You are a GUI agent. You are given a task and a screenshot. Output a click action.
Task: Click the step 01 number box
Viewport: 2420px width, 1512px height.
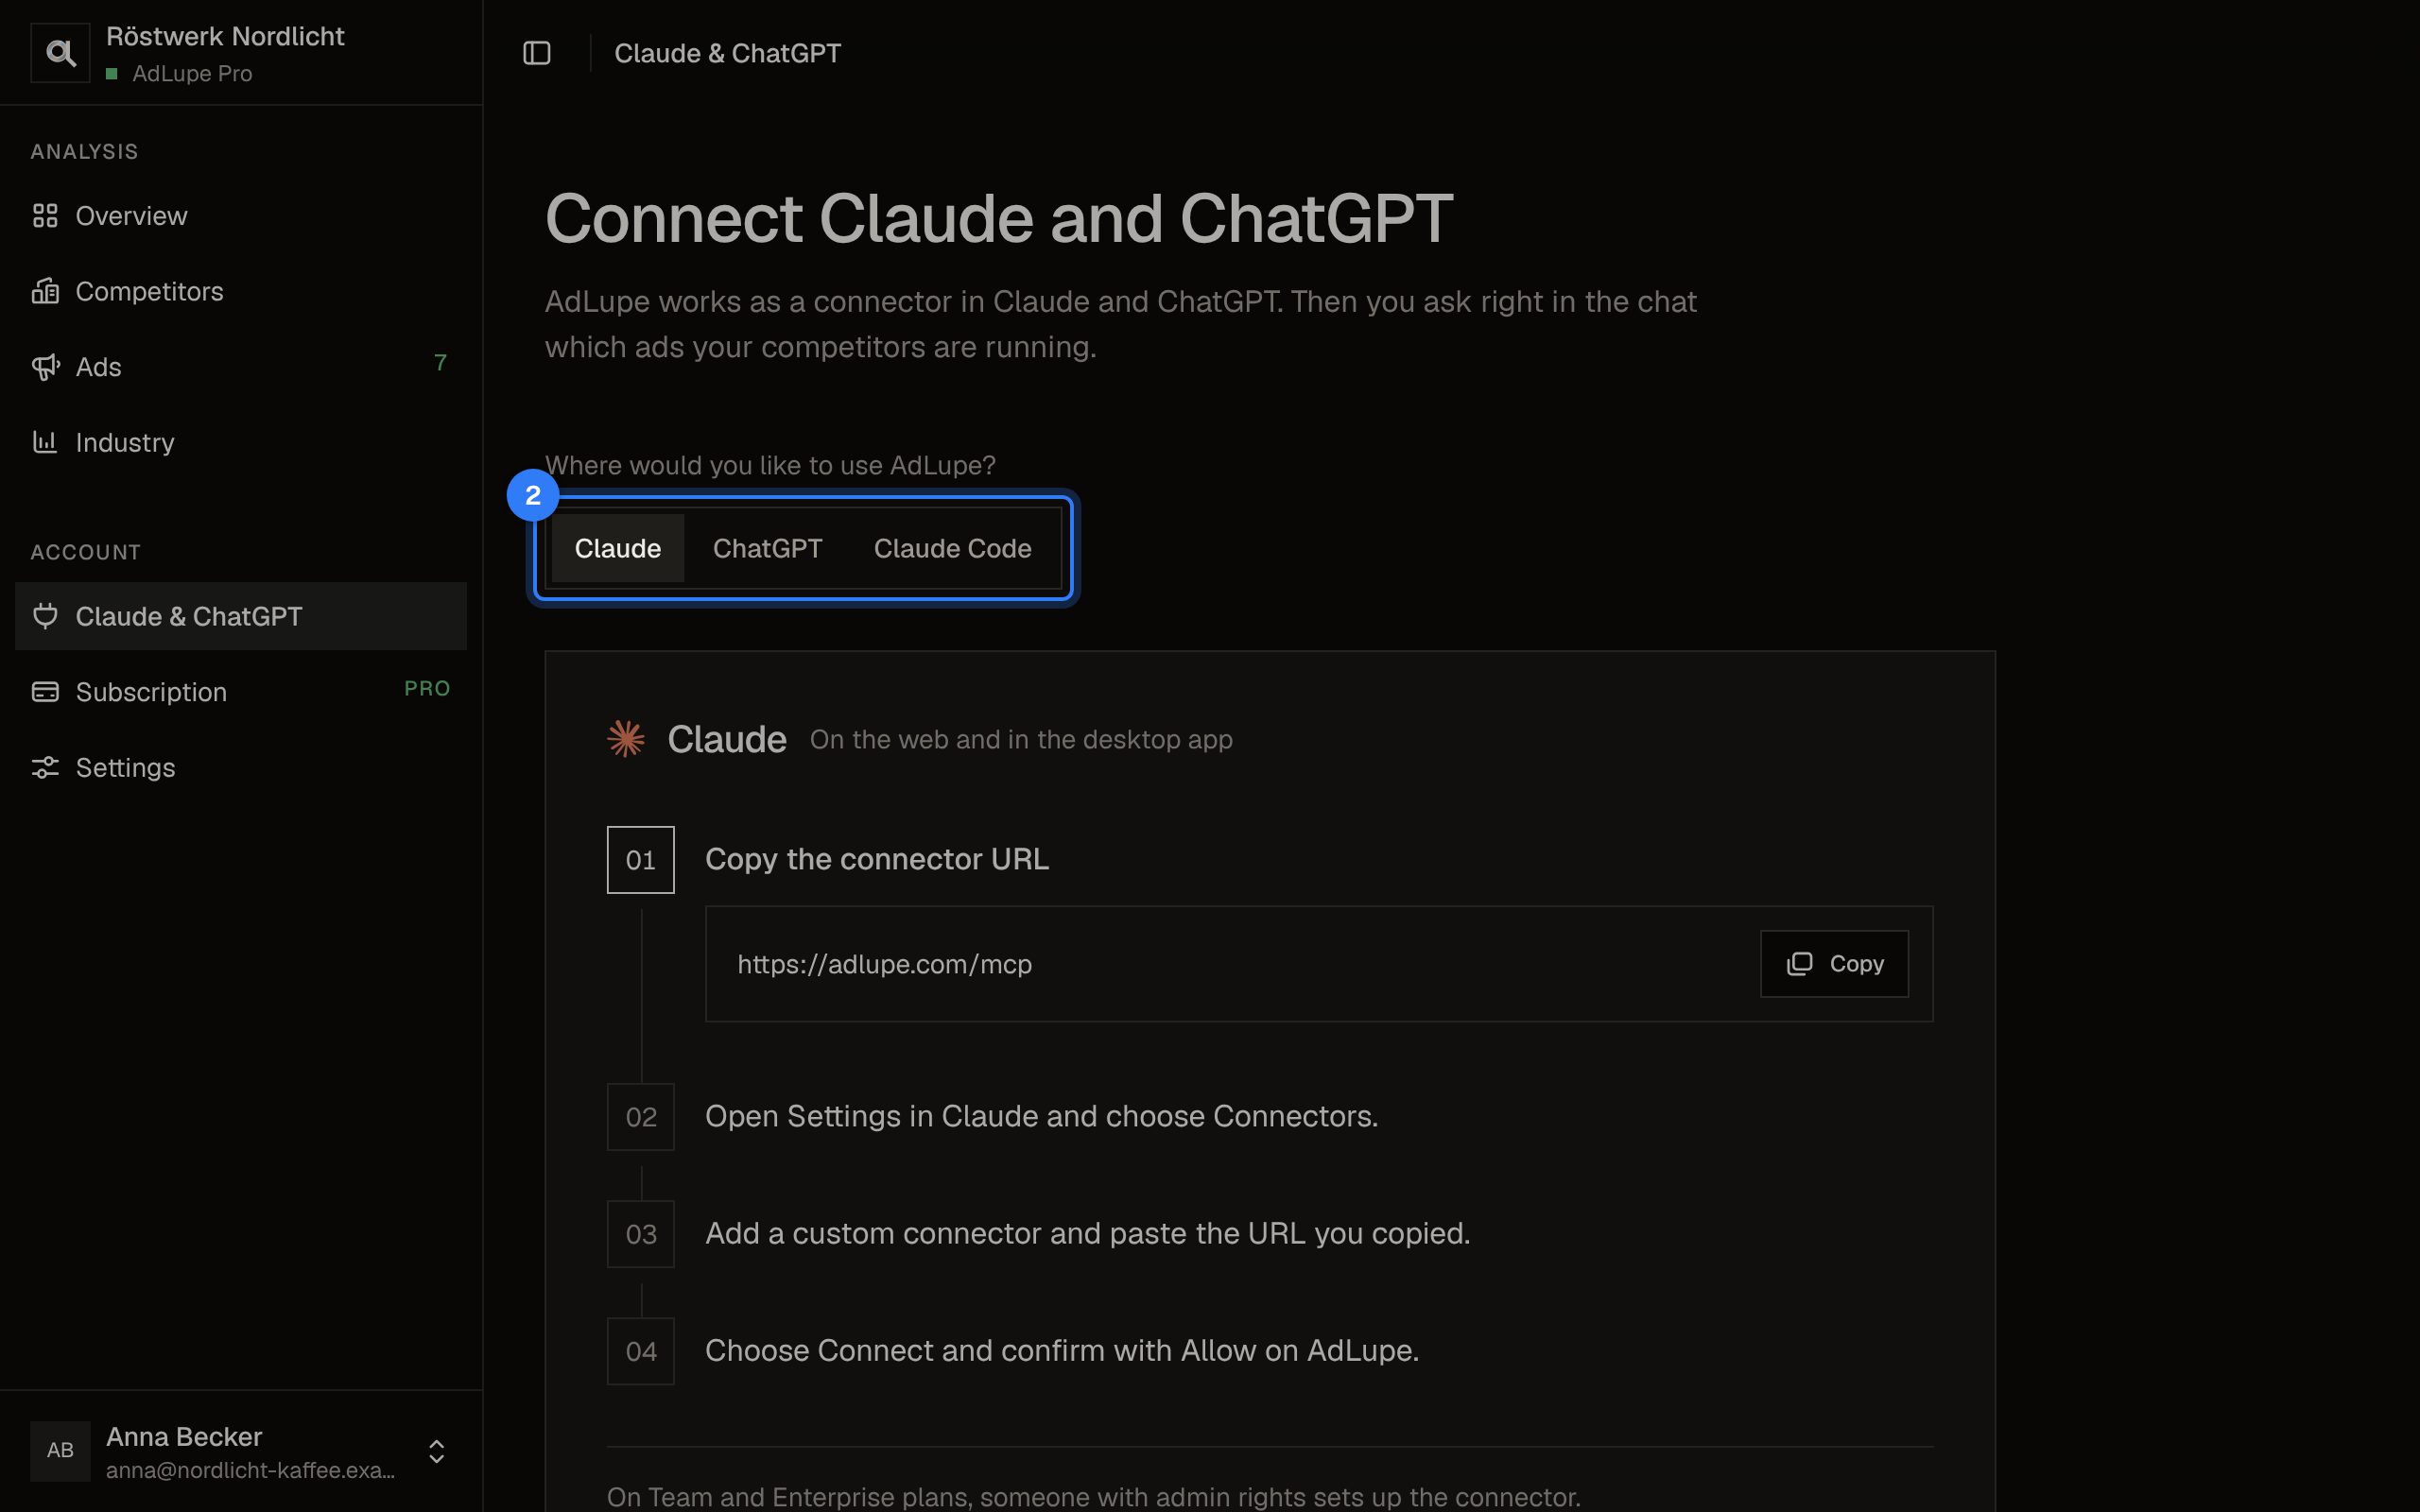(x=641, y=860)
